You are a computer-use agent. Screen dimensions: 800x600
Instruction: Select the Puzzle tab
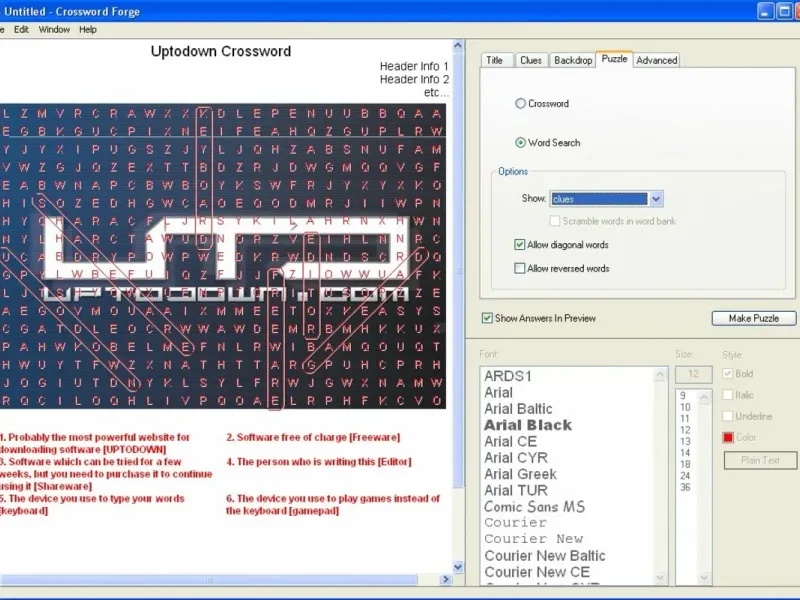(614, 59)
